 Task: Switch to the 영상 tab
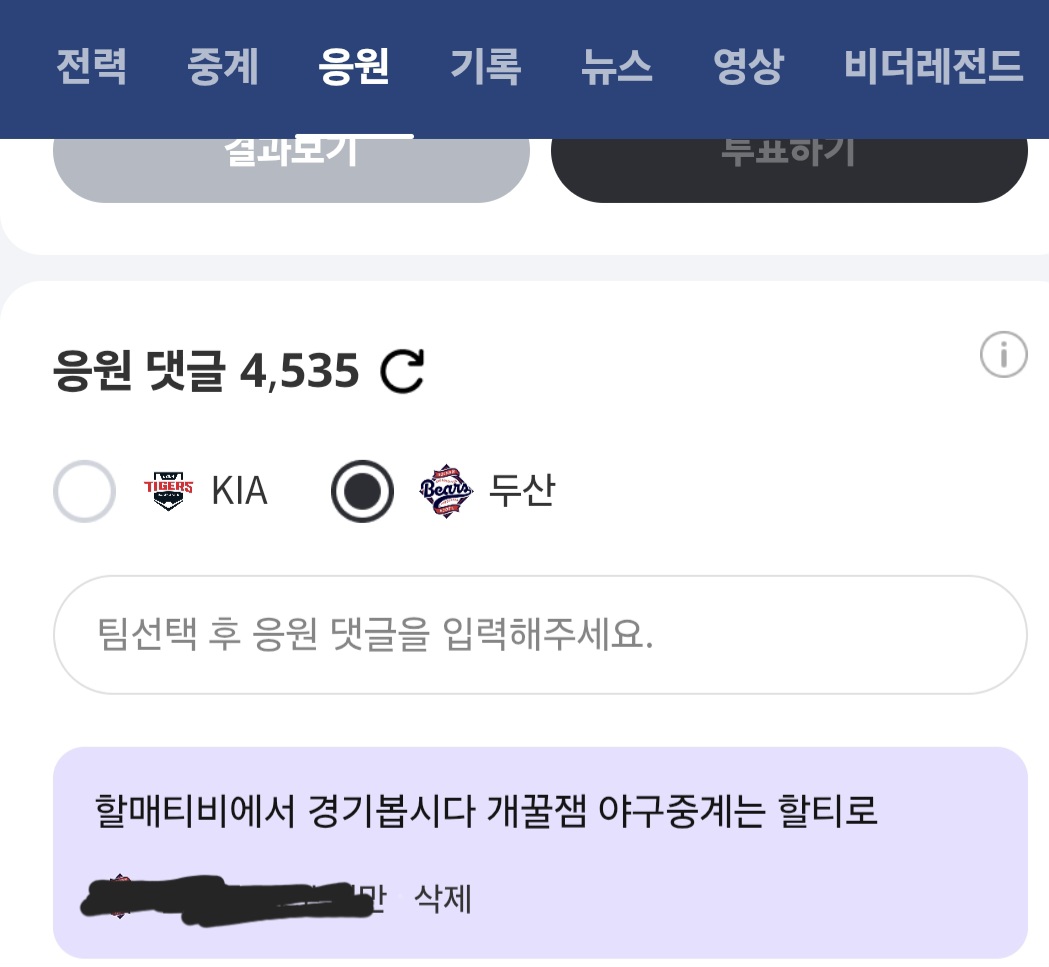point(747,67)
